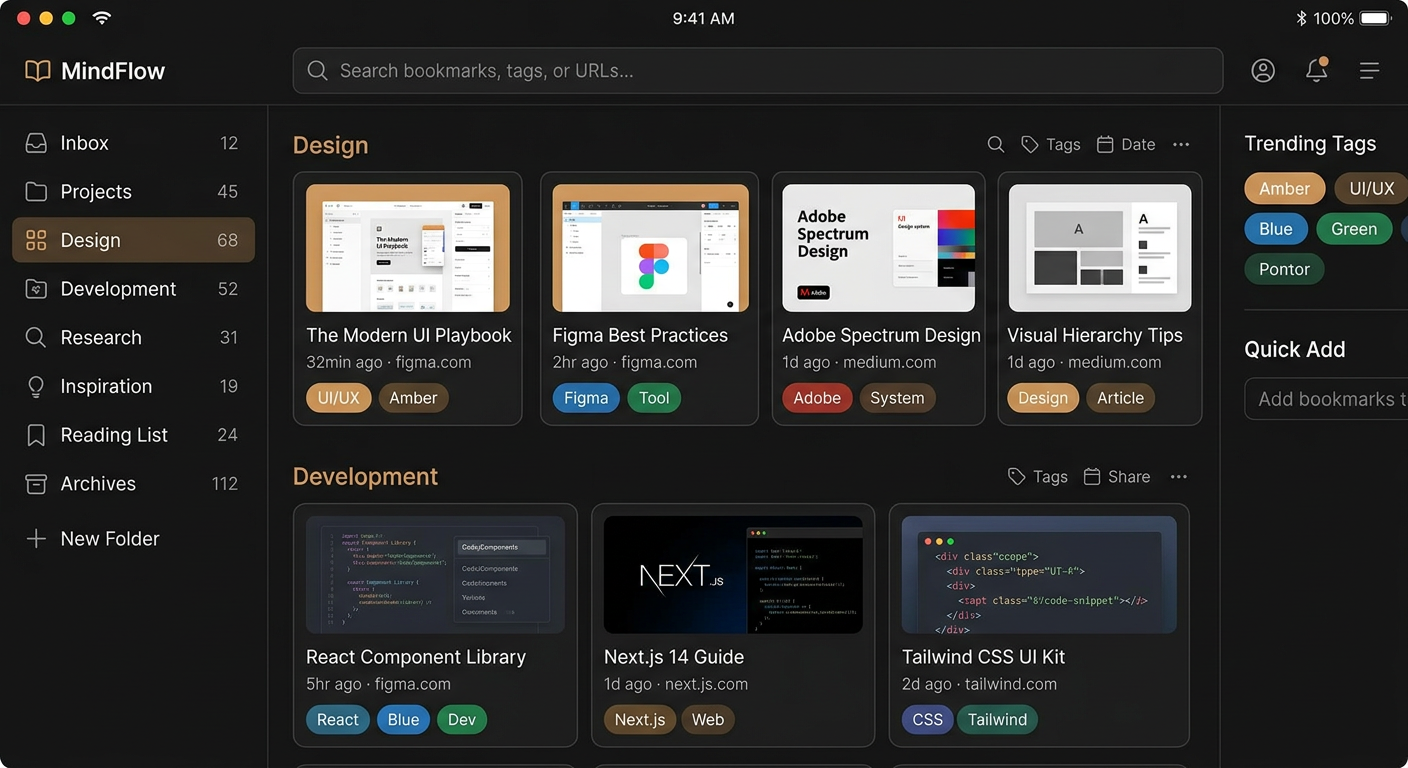
Task: Select the Green trending tag
Action: [x=1354, y=229]
